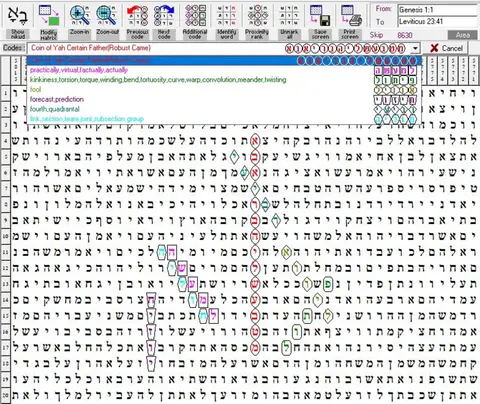Click the Unmark all icon

click(x=289, y=15)
